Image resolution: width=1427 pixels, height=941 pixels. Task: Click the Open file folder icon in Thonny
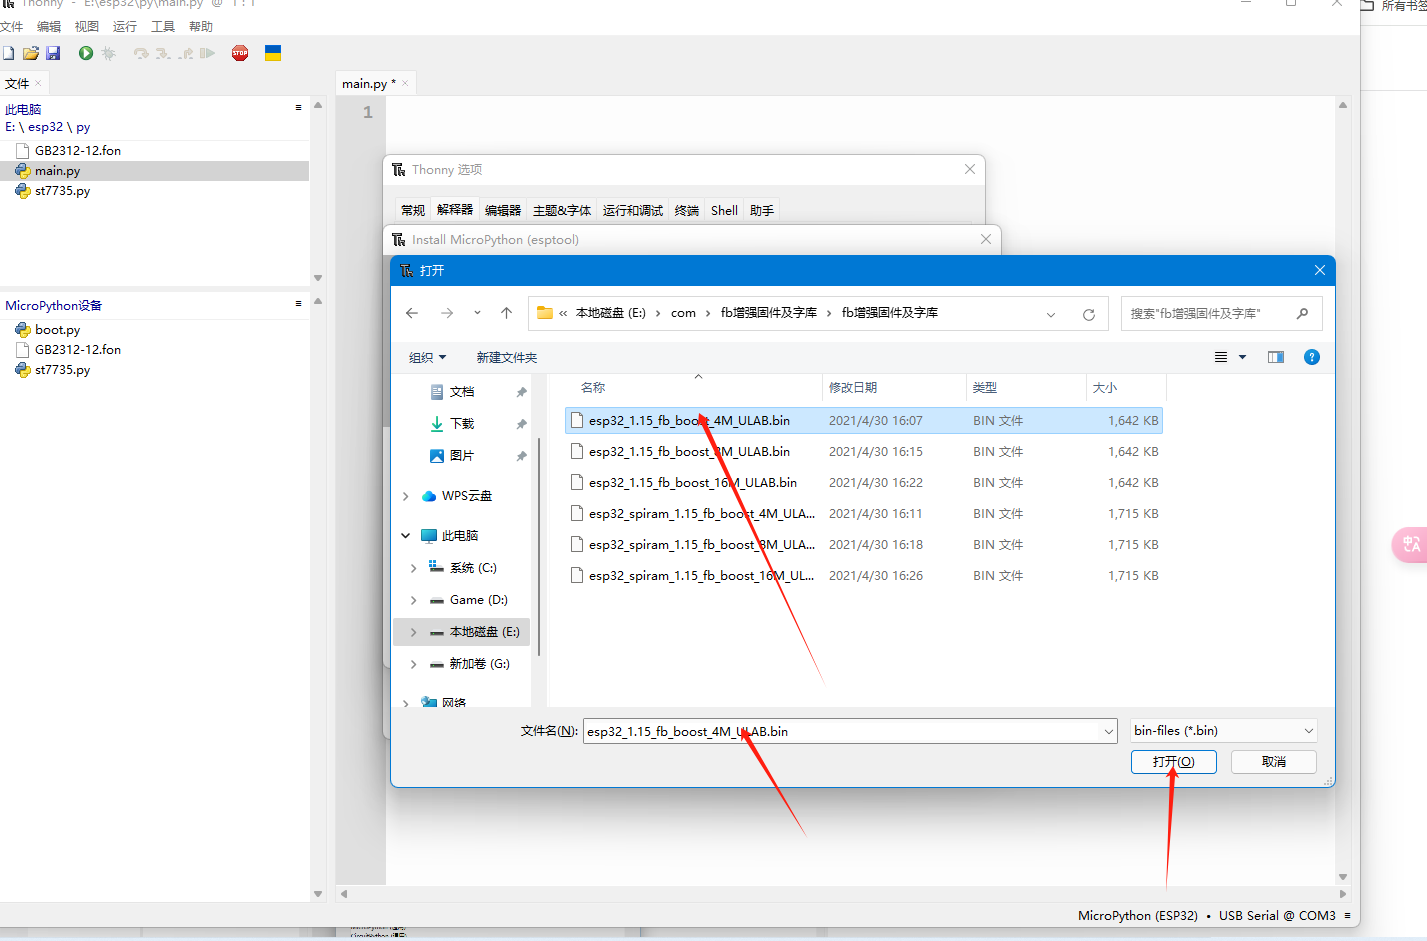pyautogui.click(x=31, y=53)
